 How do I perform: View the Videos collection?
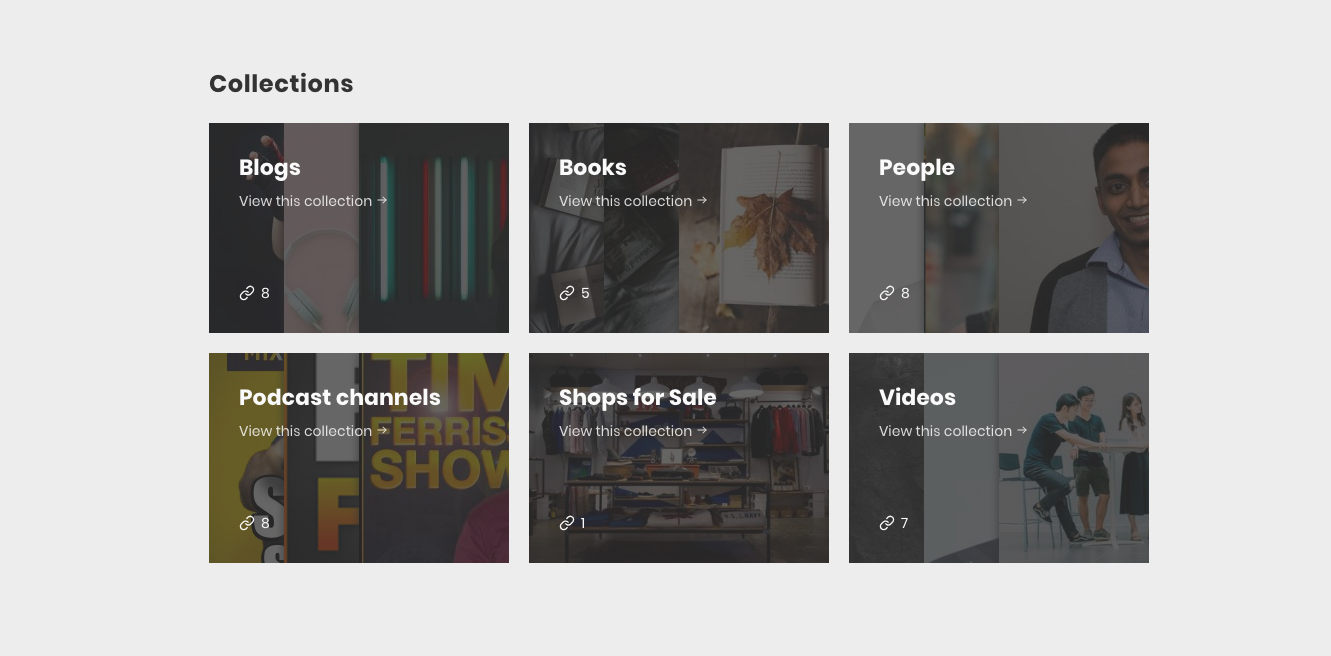pos(945,430)
